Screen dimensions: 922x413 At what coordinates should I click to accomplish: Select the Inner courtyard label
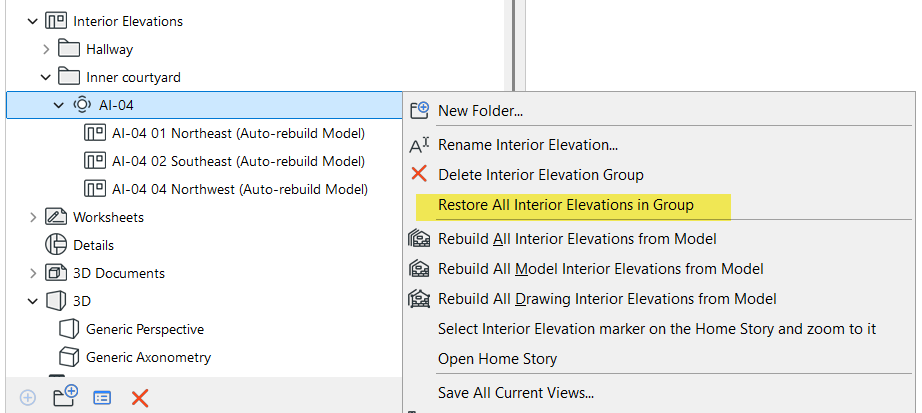coord(133,77)
